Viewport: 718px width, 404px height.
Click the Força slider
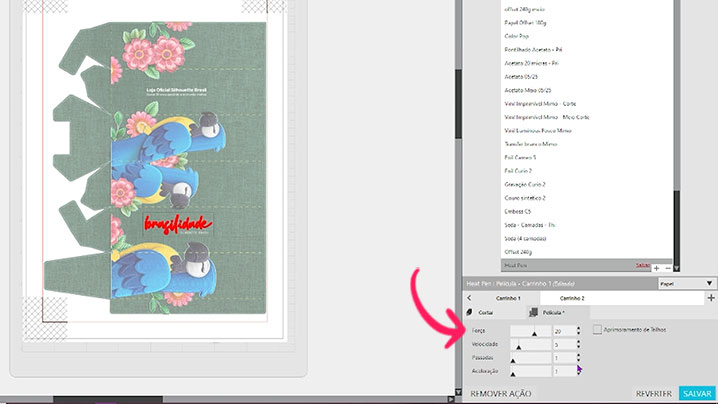pyautogui.click(x=531, y=331)
